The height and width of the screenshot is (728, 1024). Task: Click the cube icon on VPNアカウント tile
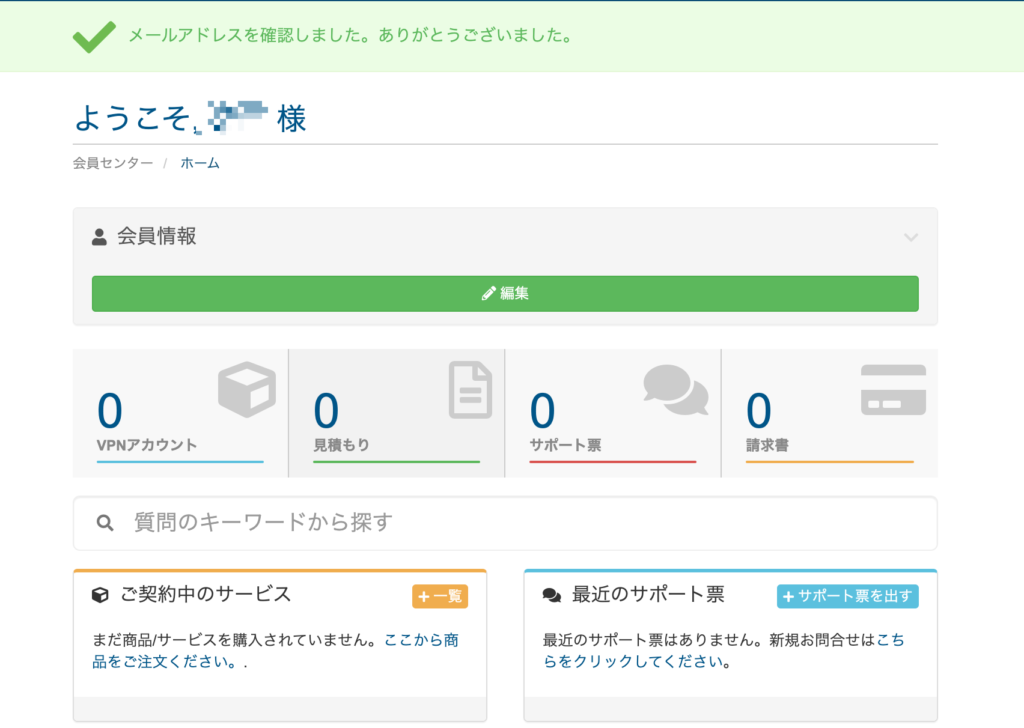point(246,389)
